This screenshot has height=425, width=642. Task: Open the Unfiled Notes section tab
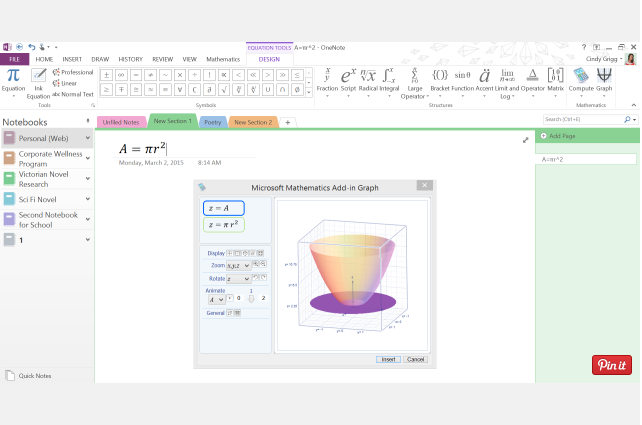coord(121,122)
